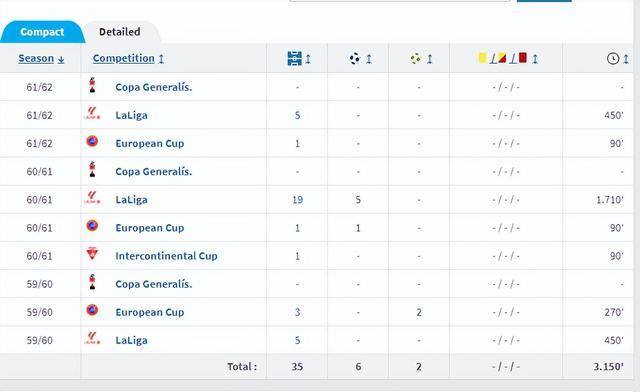Image resolution: width=640 pixels, height=392 pixels.
Task: Click the Intercontinental Cup trophy logo
Action: pyautogui.click(x=92, y=254)
